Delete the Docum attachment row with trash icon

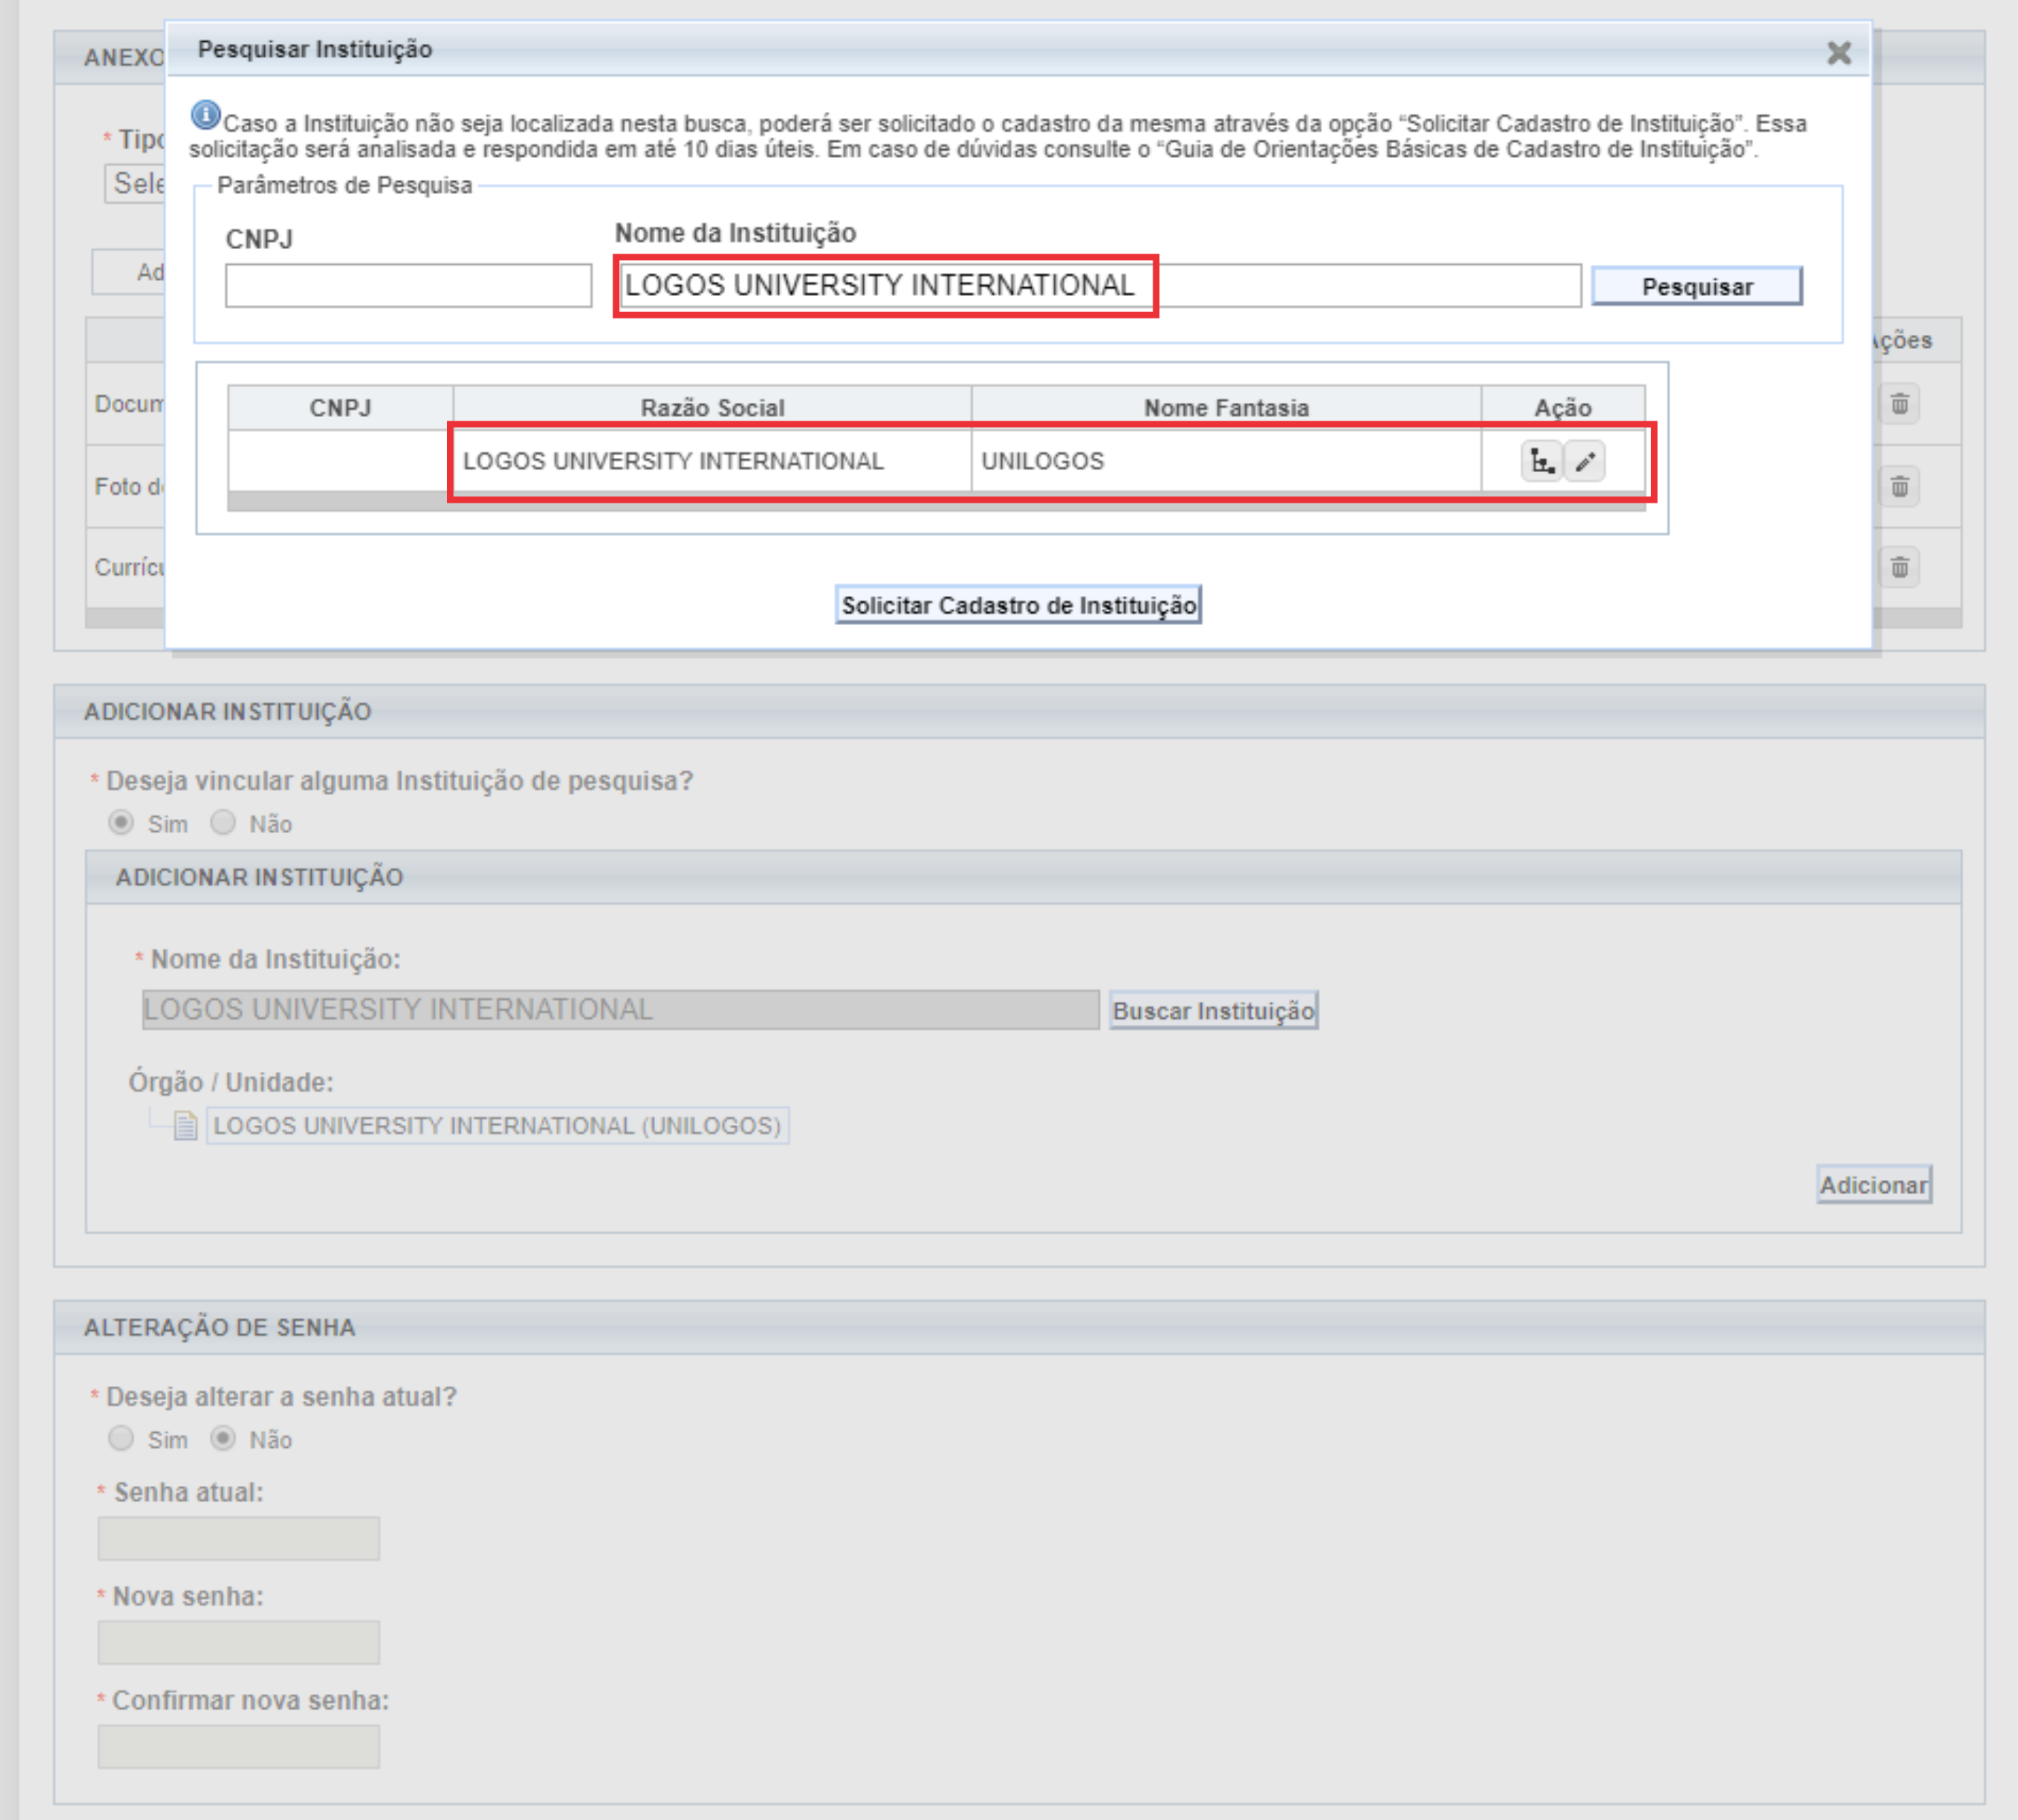(1899, 404)
